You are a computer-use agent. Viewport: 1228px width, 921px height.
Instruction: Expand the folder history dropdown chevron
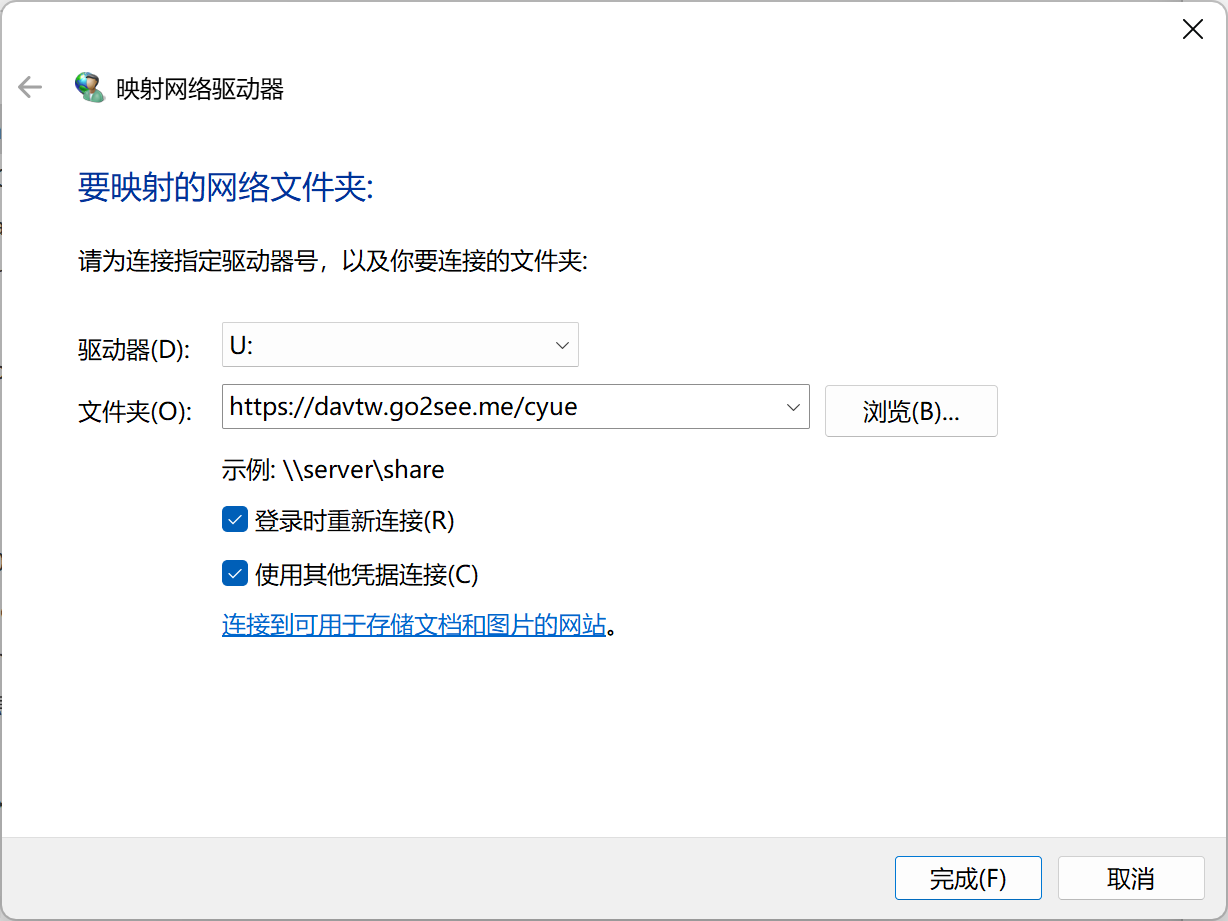pyautogui.click(x=793, y=407)
